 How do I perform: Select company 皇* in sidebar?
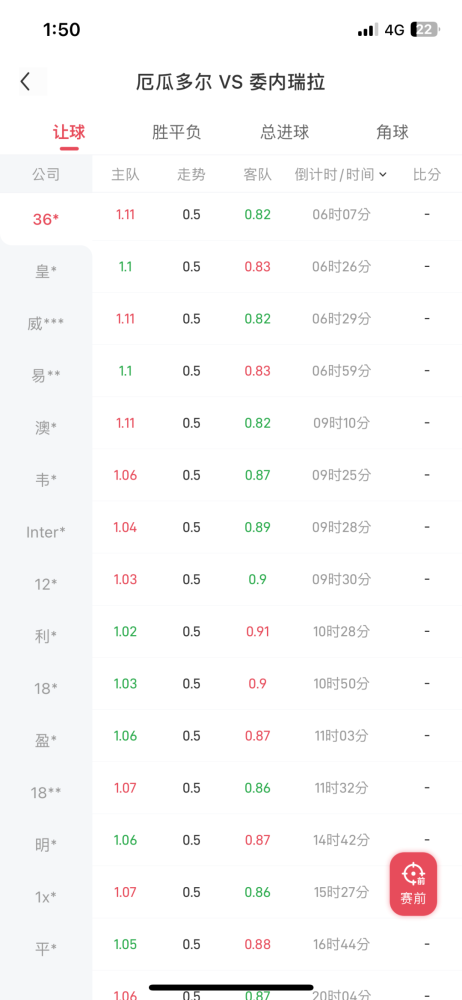(46, 271)
